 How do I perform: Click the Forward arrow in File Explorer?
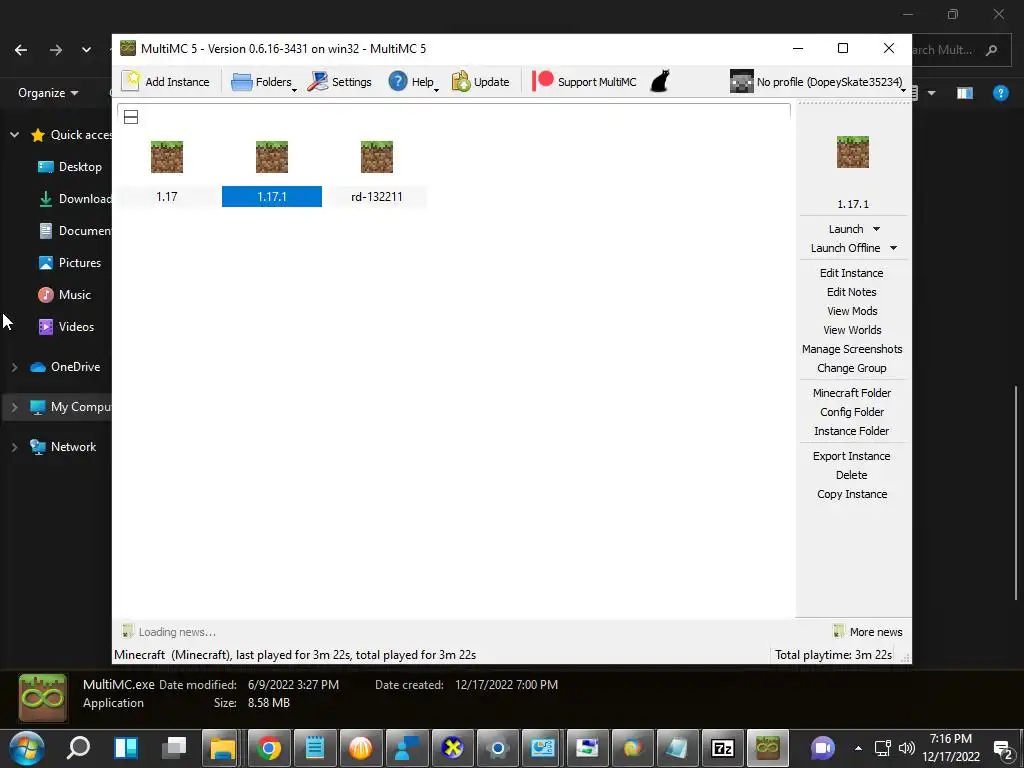click(56, 50)
